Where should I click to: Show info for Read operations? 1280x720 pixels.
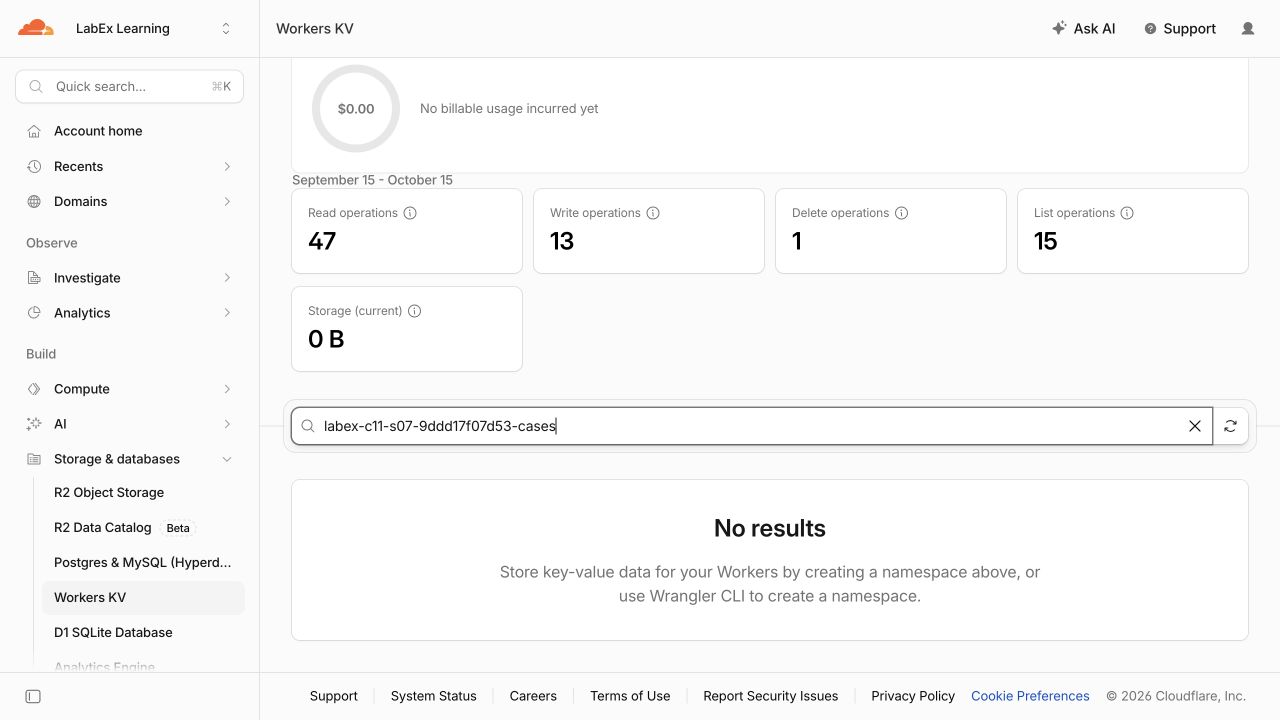410,213
